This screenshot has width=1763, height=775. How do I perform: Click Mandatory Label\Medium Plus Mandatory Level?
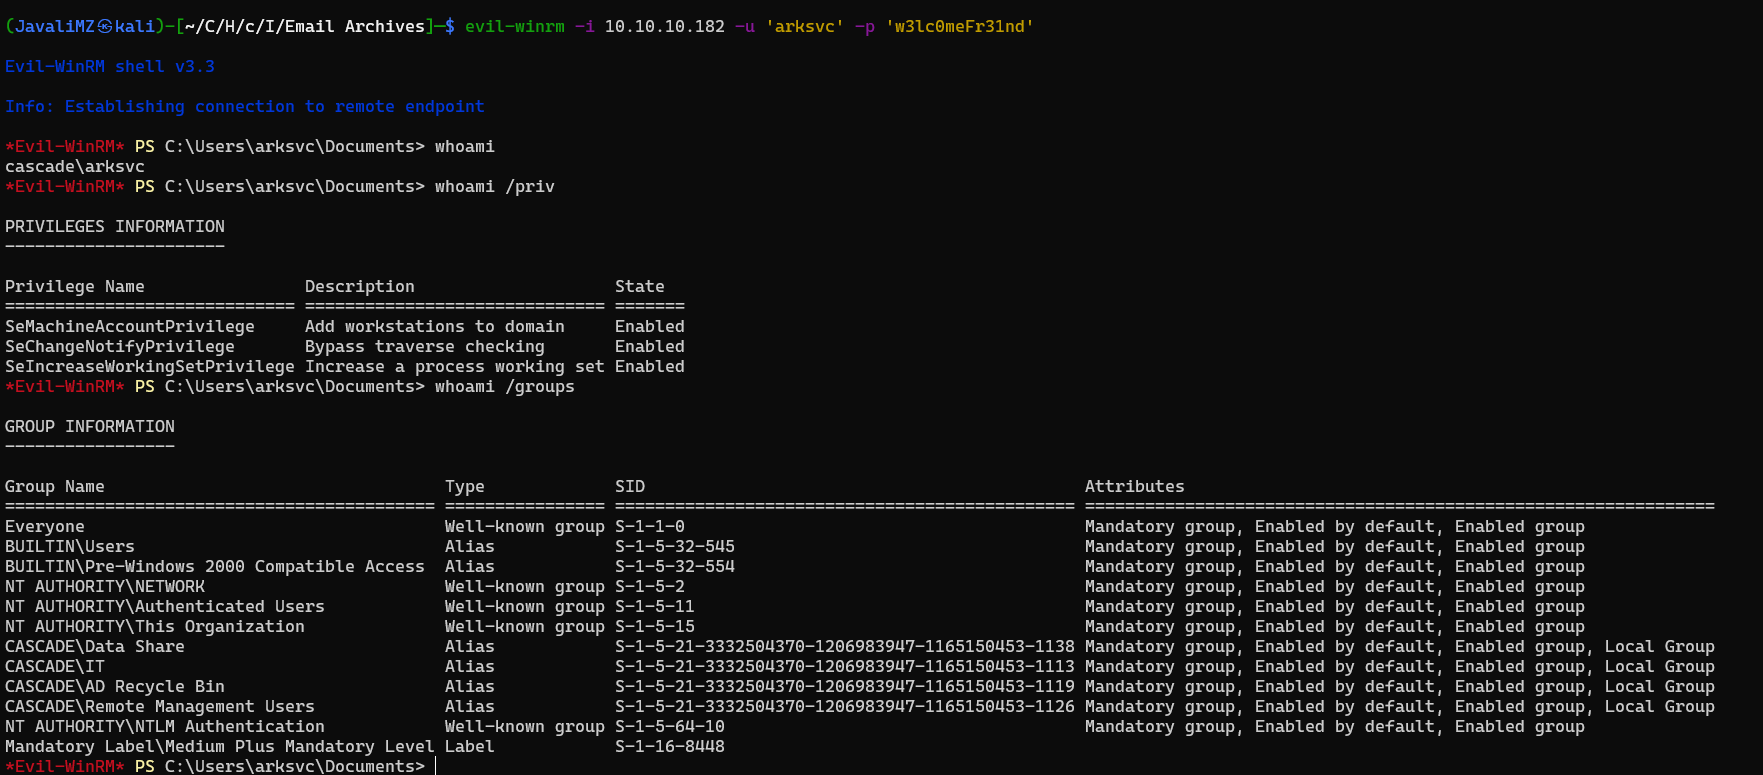click(x=220, y=746)
